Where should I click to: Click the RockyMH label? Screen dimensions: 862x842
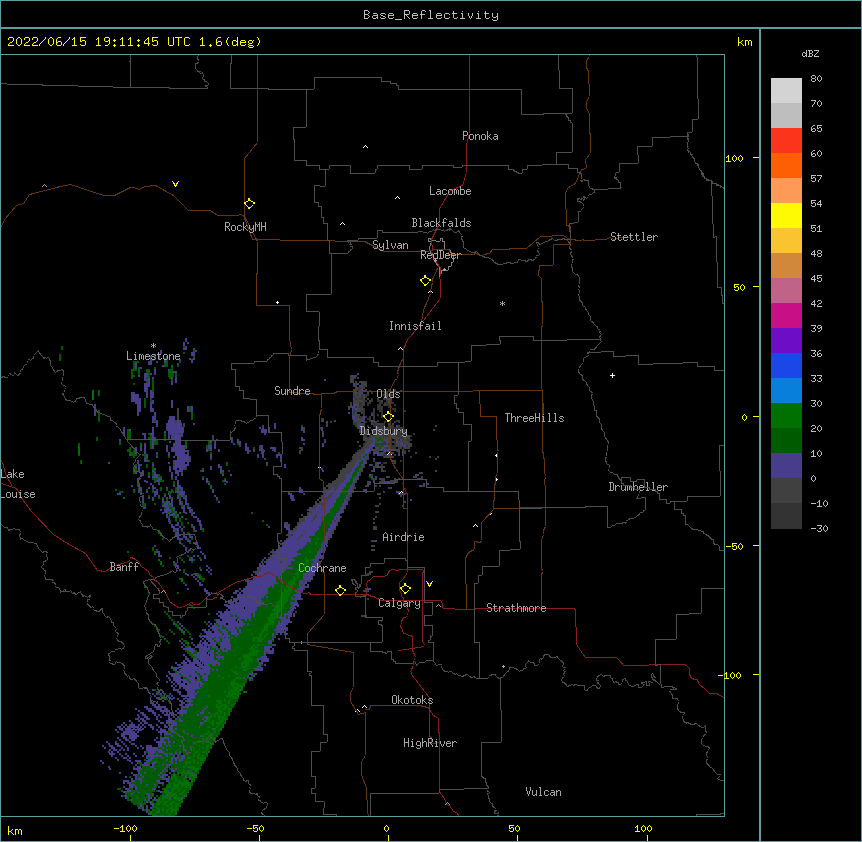click(x=245, y=227)
